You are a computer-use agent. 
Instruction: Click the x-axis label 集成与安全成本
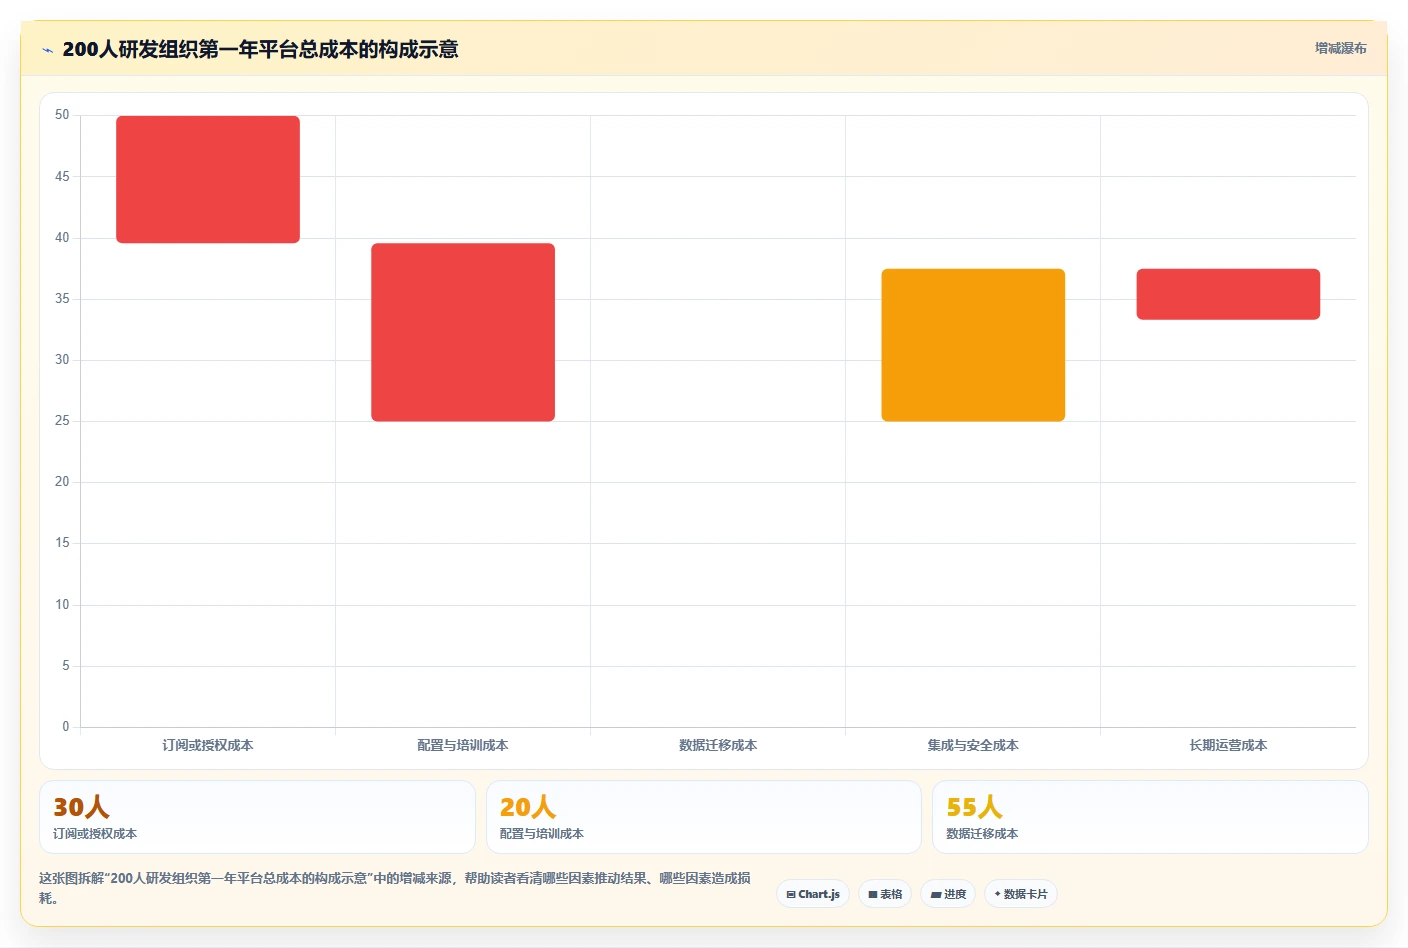coord(973,745)
